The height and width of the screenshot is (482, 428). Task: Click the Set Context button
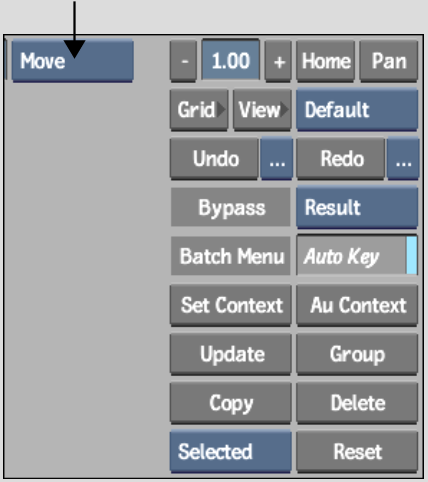[231, 305]
